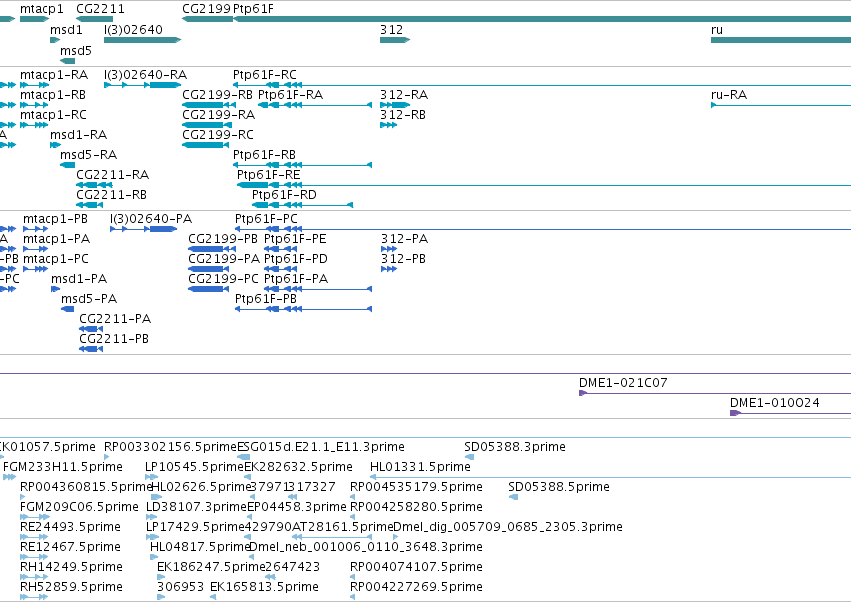Select the Ptp61F-PE protein label
Image resolution: width=851 pixels, height=602 pixels.
tap(295, 239)
